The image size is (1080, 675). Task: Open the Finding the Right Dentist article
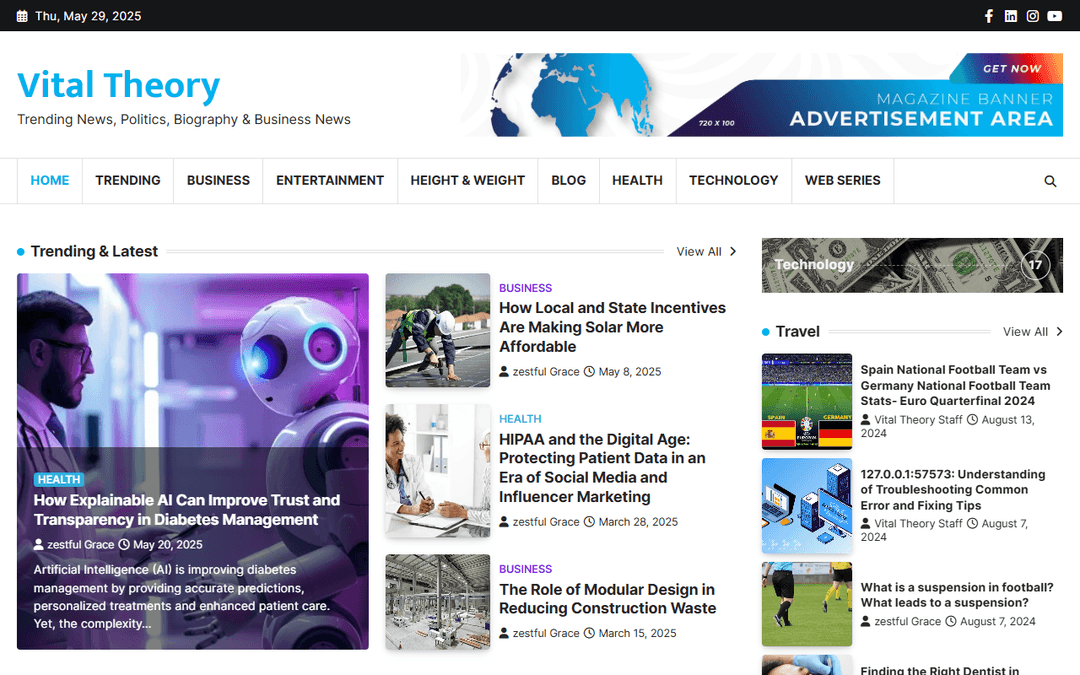939,669
